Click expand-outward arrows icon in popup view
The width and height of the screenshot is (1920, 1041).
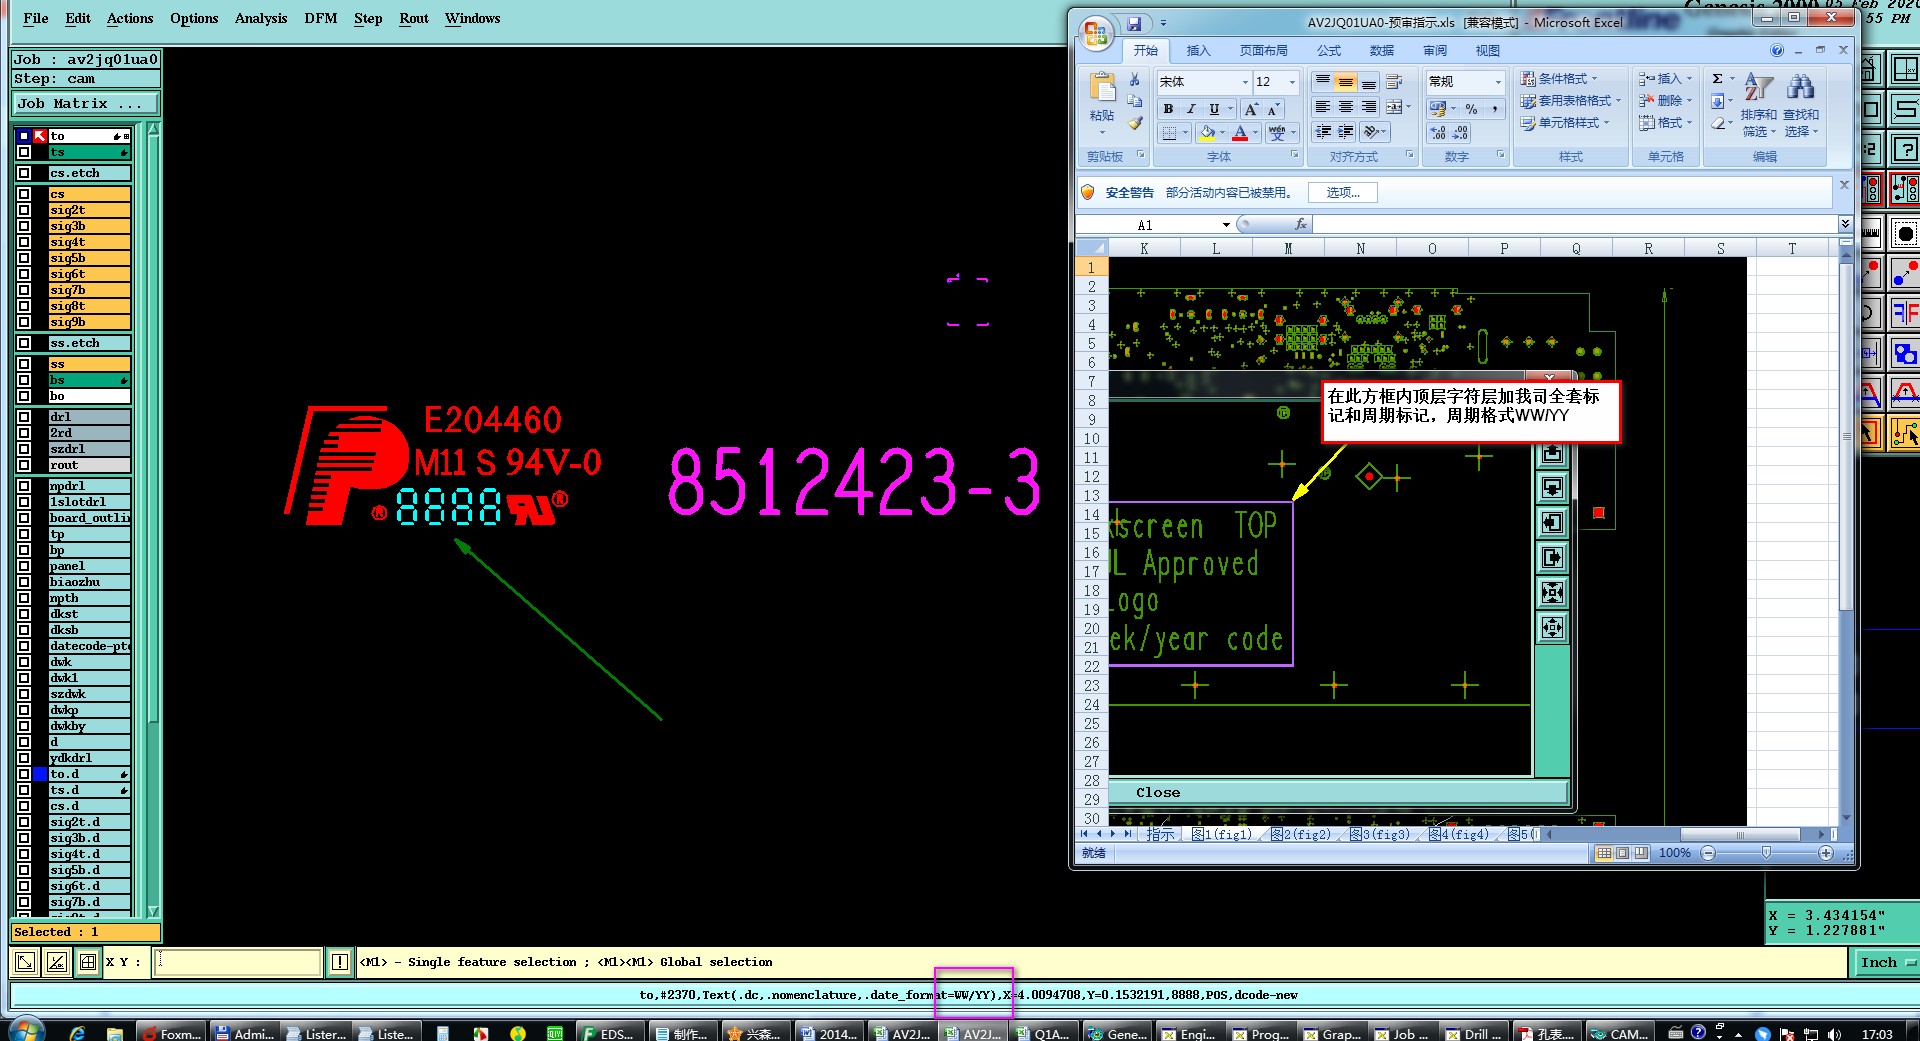pyautogui.click(x=1552, y=628)
